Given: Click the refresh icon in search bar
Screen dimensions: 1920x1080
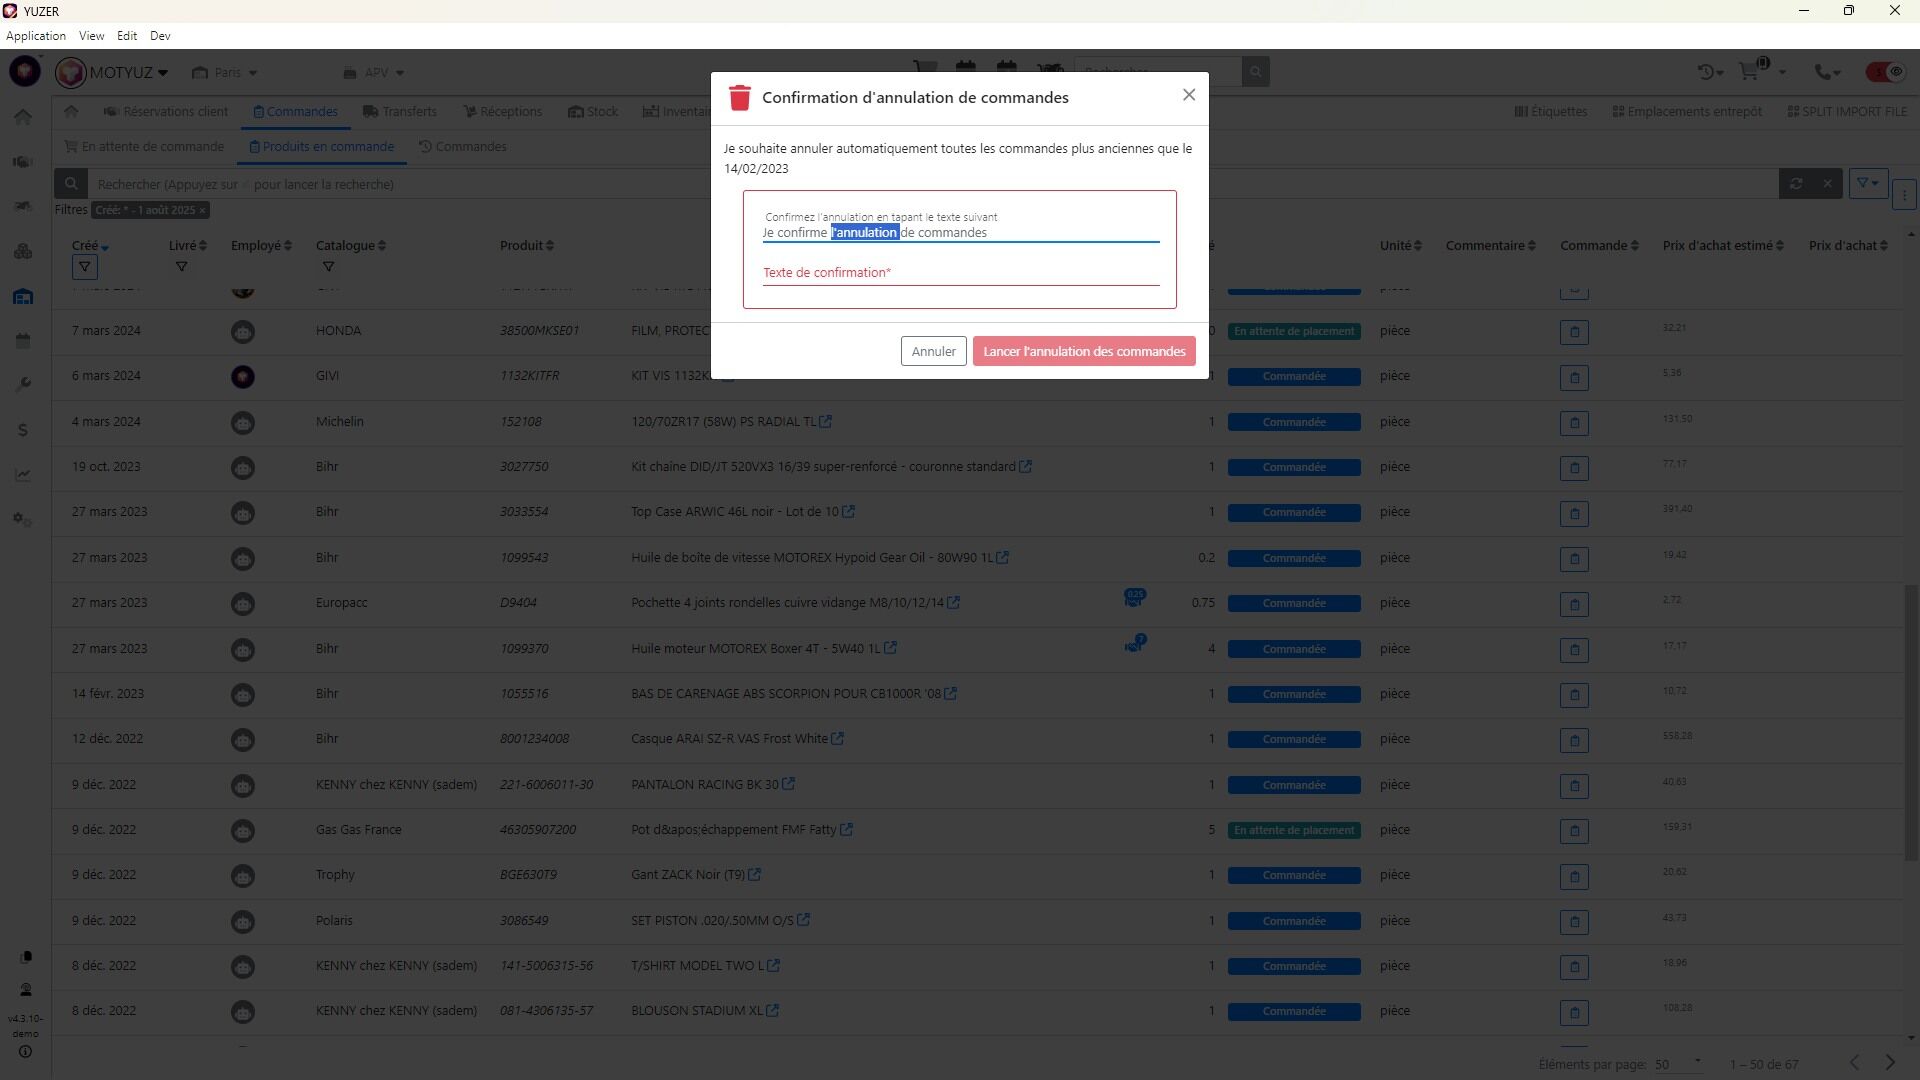Looking at the screenshot, I should tap(1796, 184).
